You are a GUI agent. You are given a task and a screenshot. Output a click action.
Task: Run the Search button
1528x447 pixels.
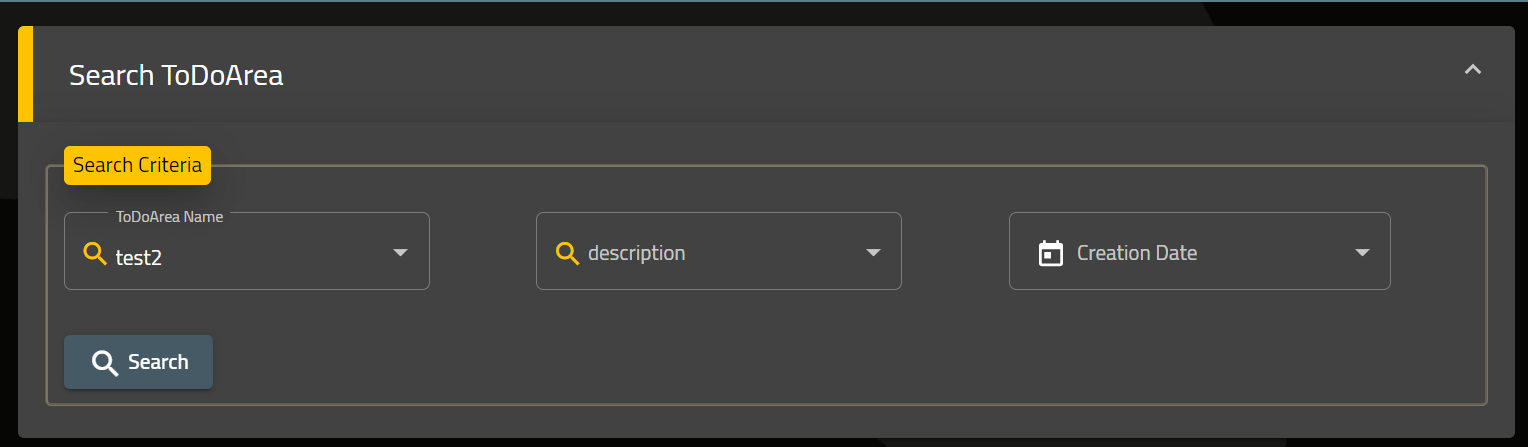coord(138,362)
